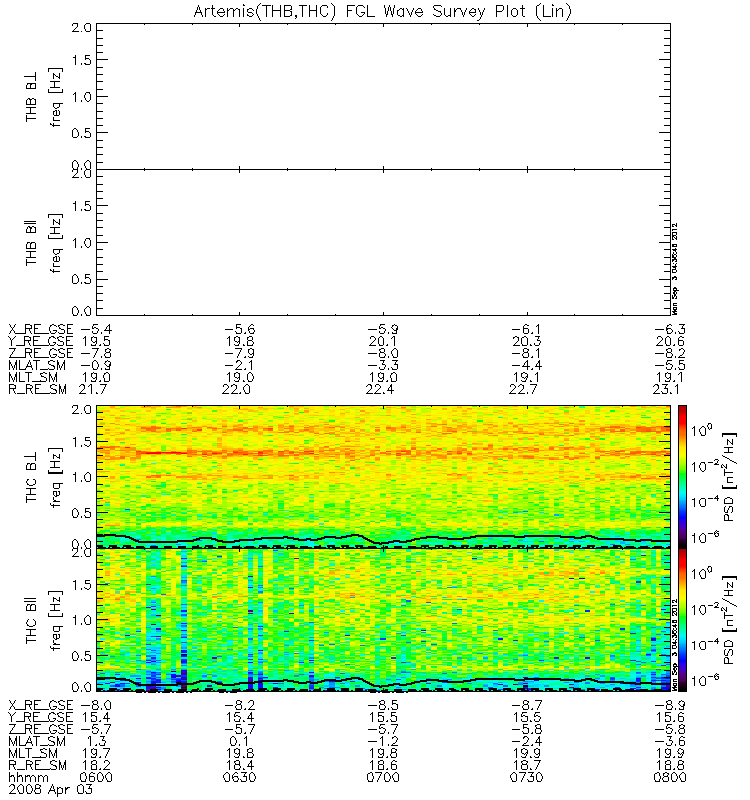
Task: Click the THB R_RE_SM value '21.7'
Action: click(92, 389)
